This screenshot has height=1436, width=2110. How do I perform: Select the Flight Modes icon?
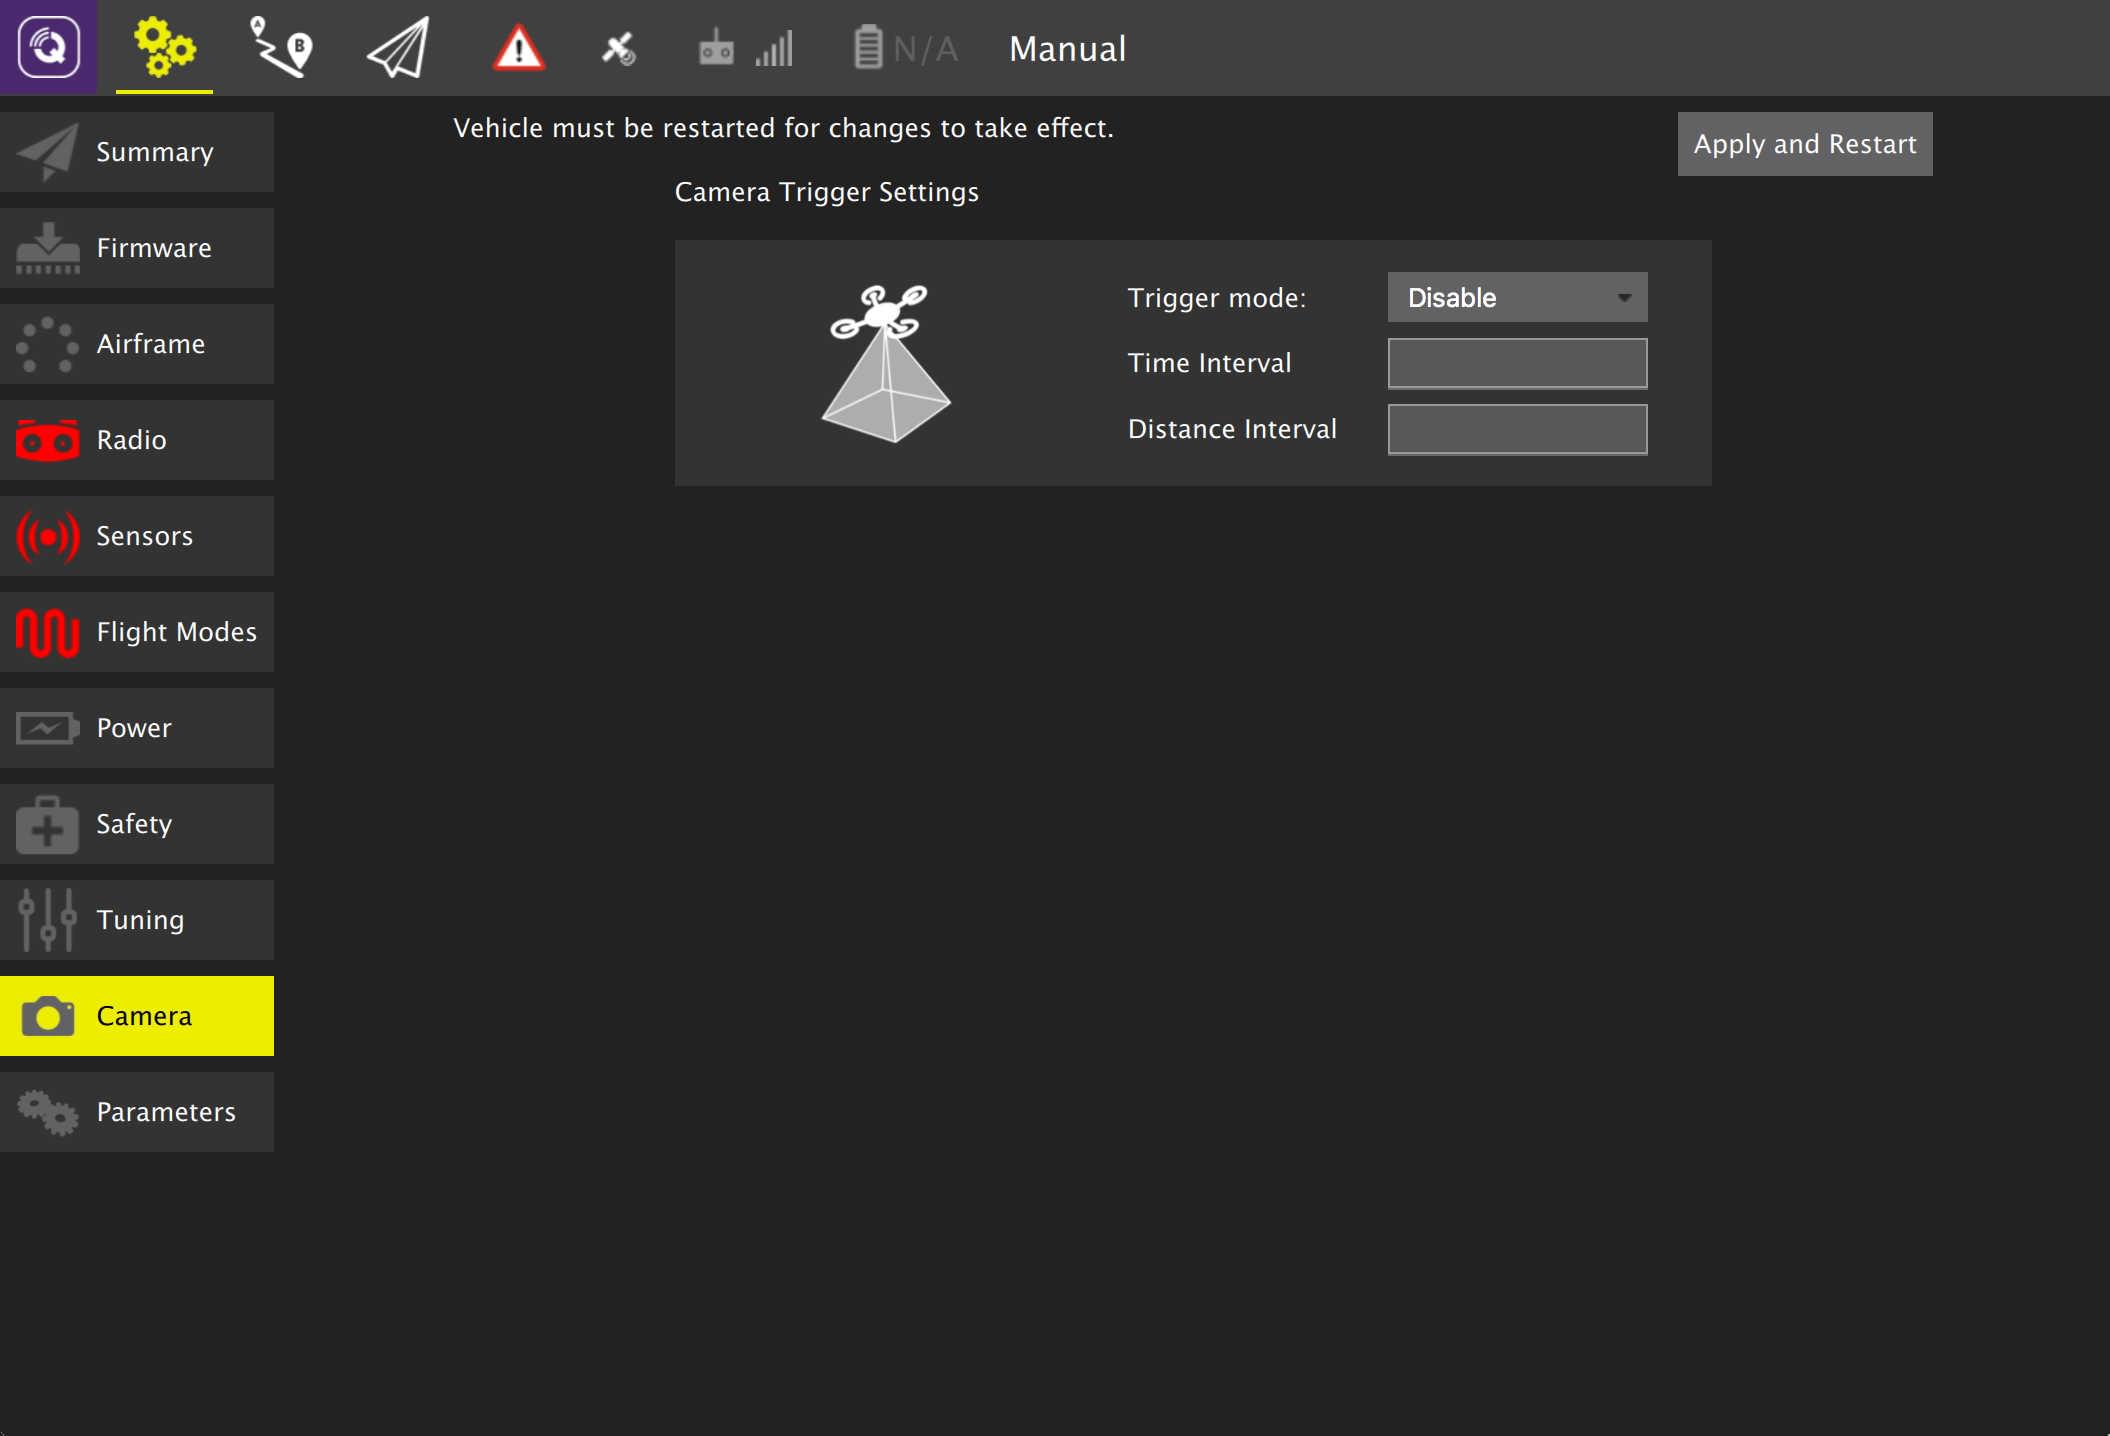[45, 631]
